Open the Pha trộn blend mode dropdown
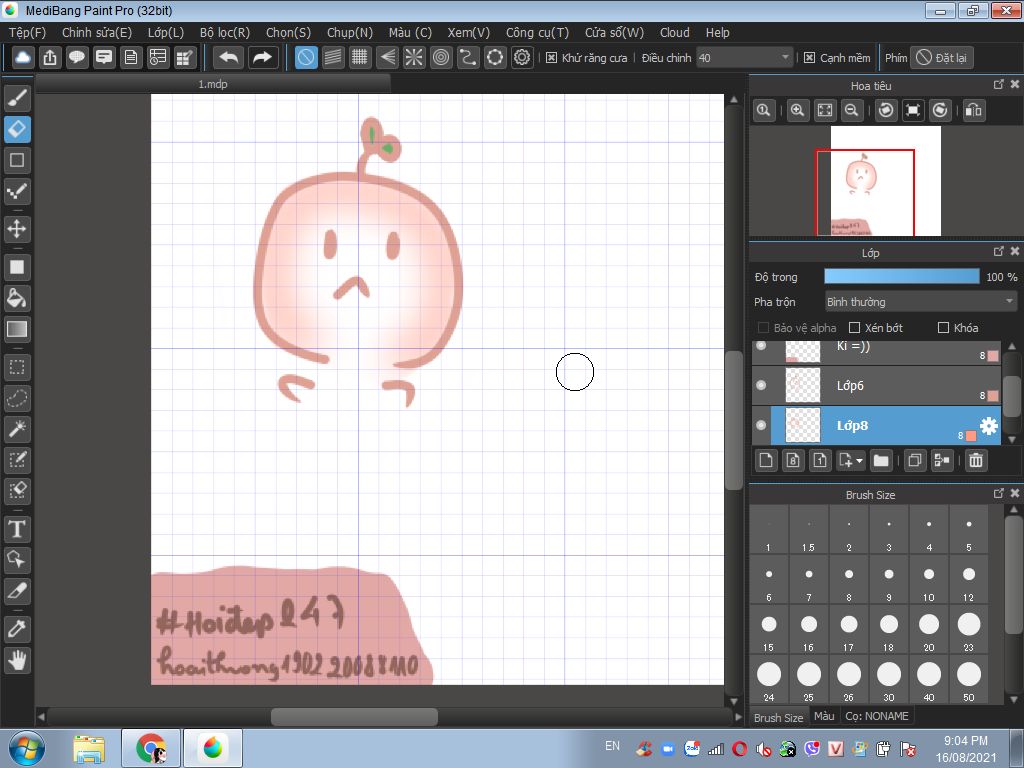Screen dimensions: 1024x768 [920, 302]
